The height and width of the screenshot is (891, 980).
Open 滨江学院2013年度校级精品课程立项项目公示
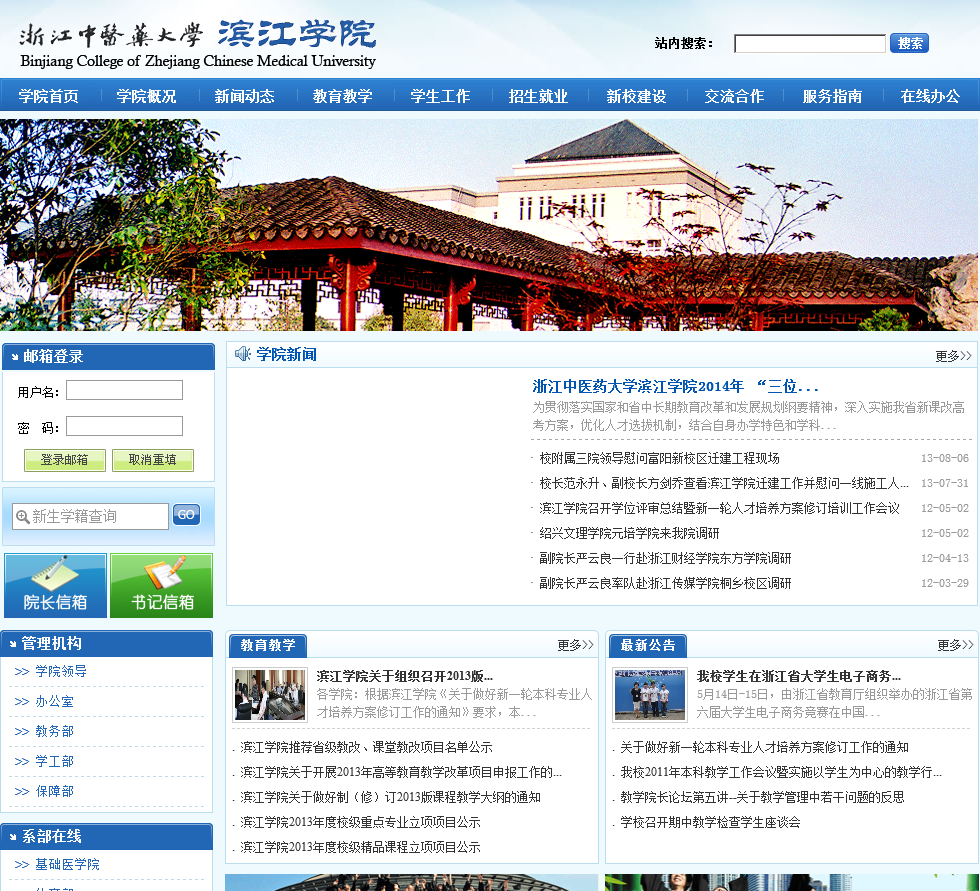point(360,847)
